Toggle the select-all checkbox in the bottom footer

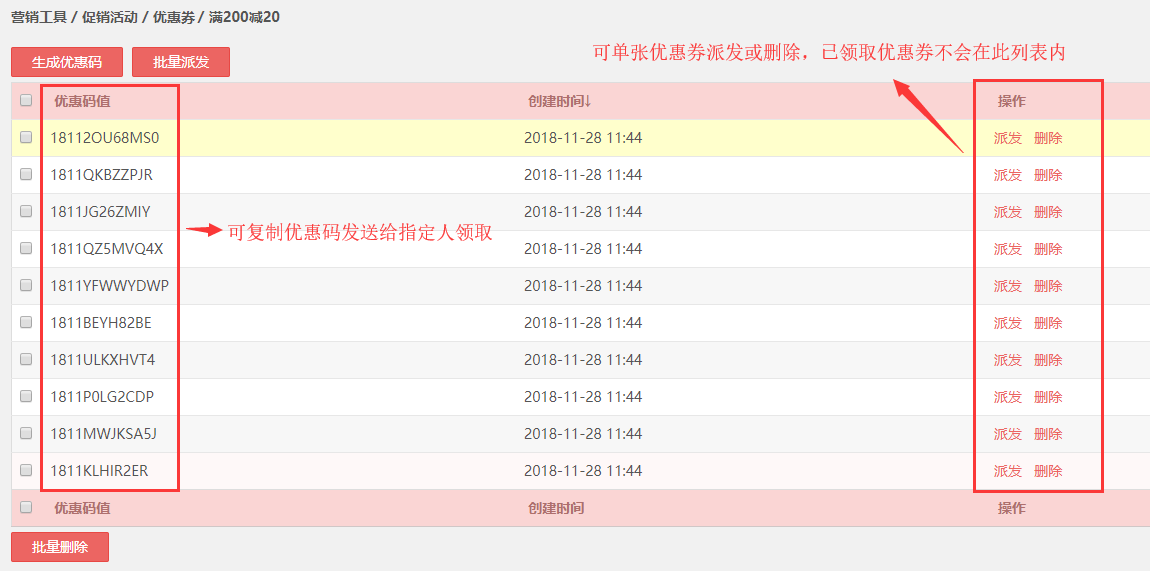26,507
